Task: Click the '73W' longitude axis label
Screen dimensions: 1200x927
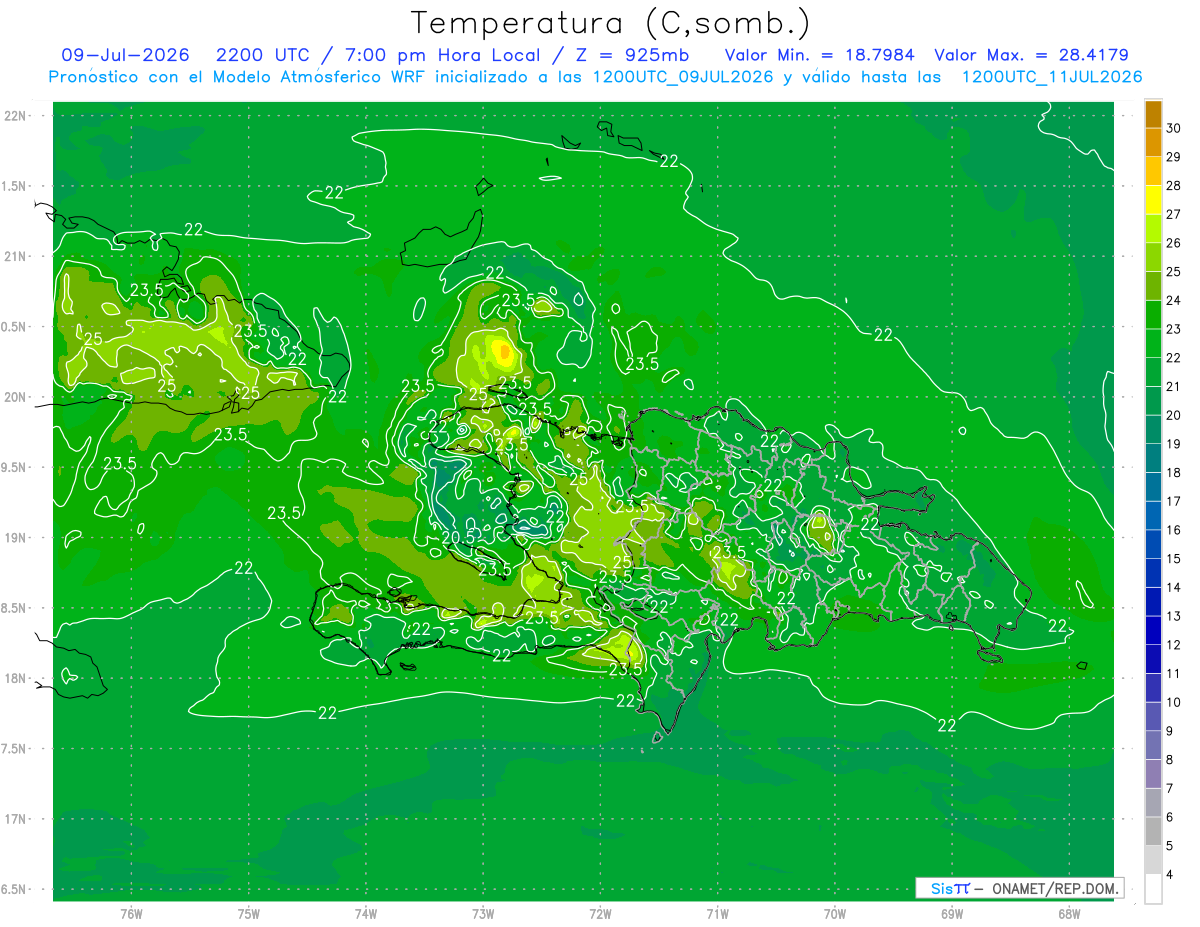Action: 484,914
